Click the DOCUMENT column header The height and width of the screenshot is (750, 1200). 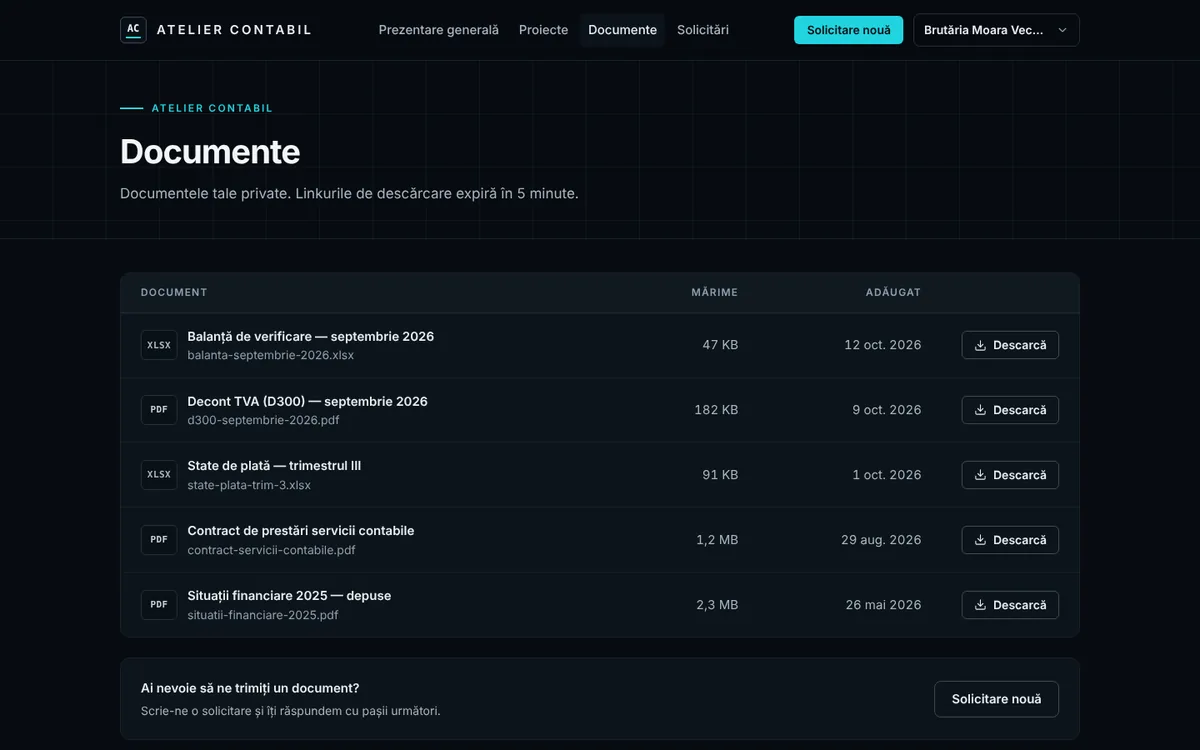click(x=174, y=293)
